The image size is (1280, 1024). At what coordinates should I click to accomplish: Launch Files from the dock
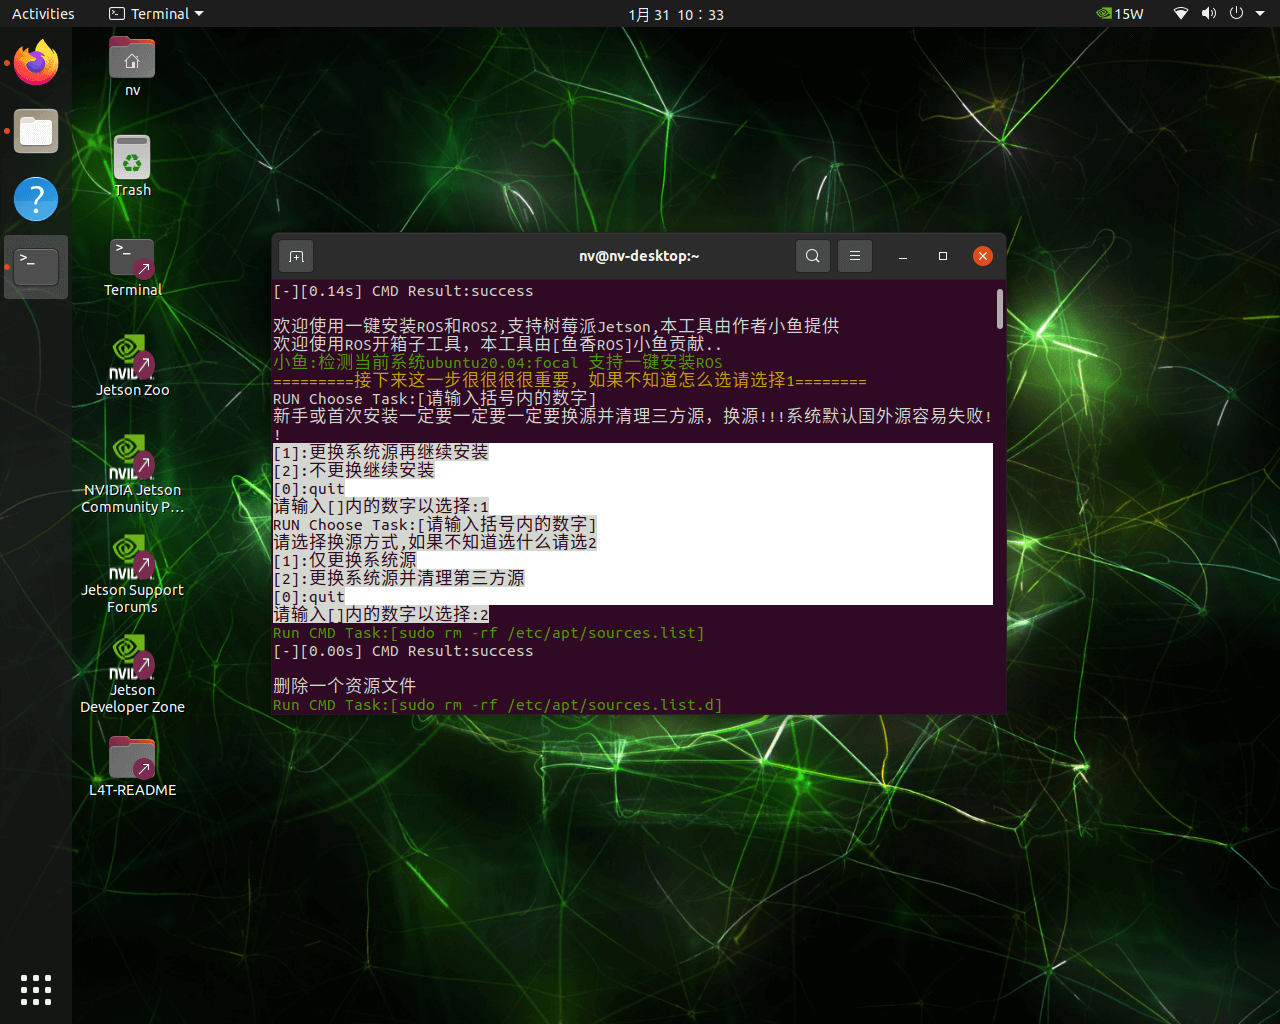36,132
